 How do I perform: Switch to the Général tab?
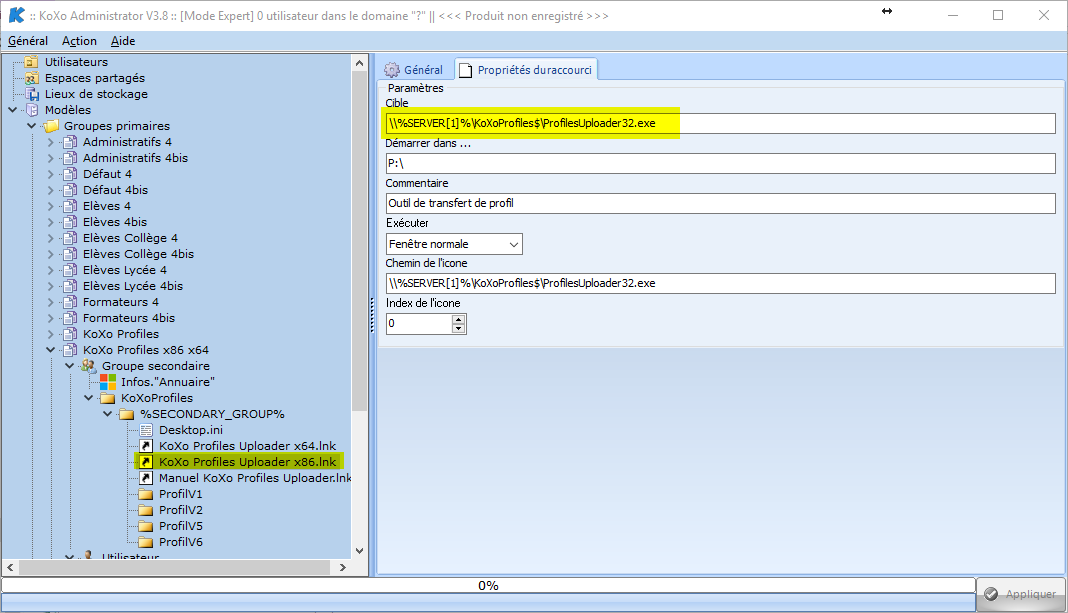coord(413,69)
